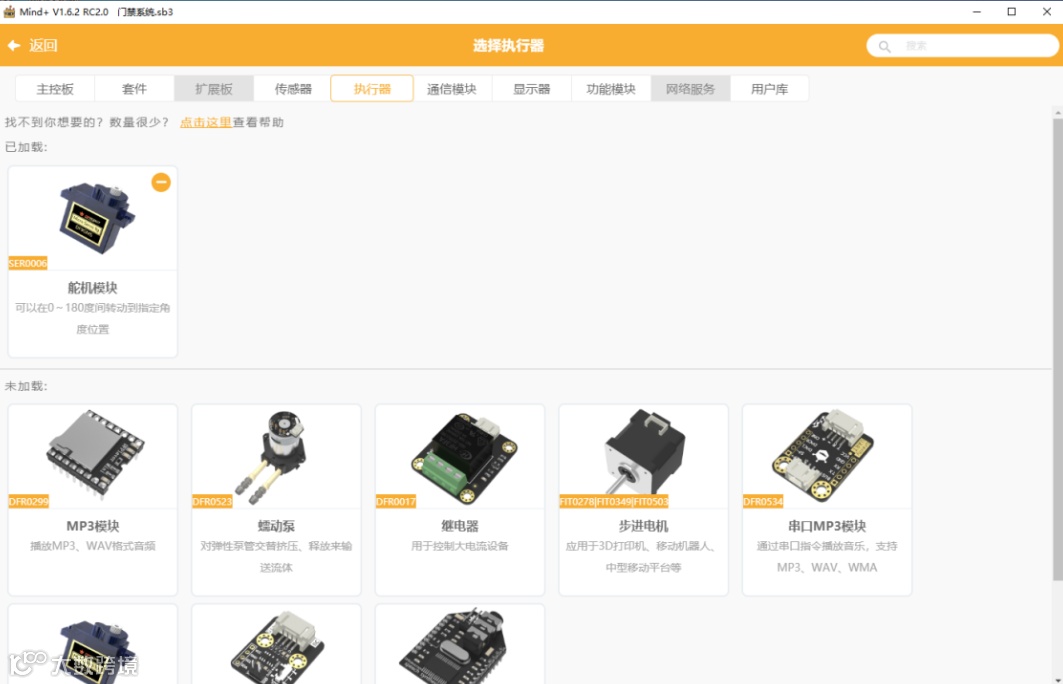Screen dimensions: 1063x684
Task: Select the 网络服务 tab
Action: point(690,89)
